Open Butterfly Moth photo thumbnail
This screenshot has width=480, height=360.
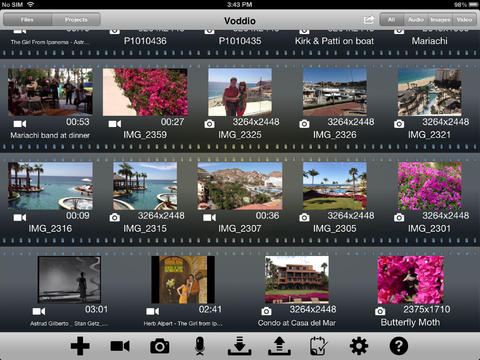click(410, 280)
